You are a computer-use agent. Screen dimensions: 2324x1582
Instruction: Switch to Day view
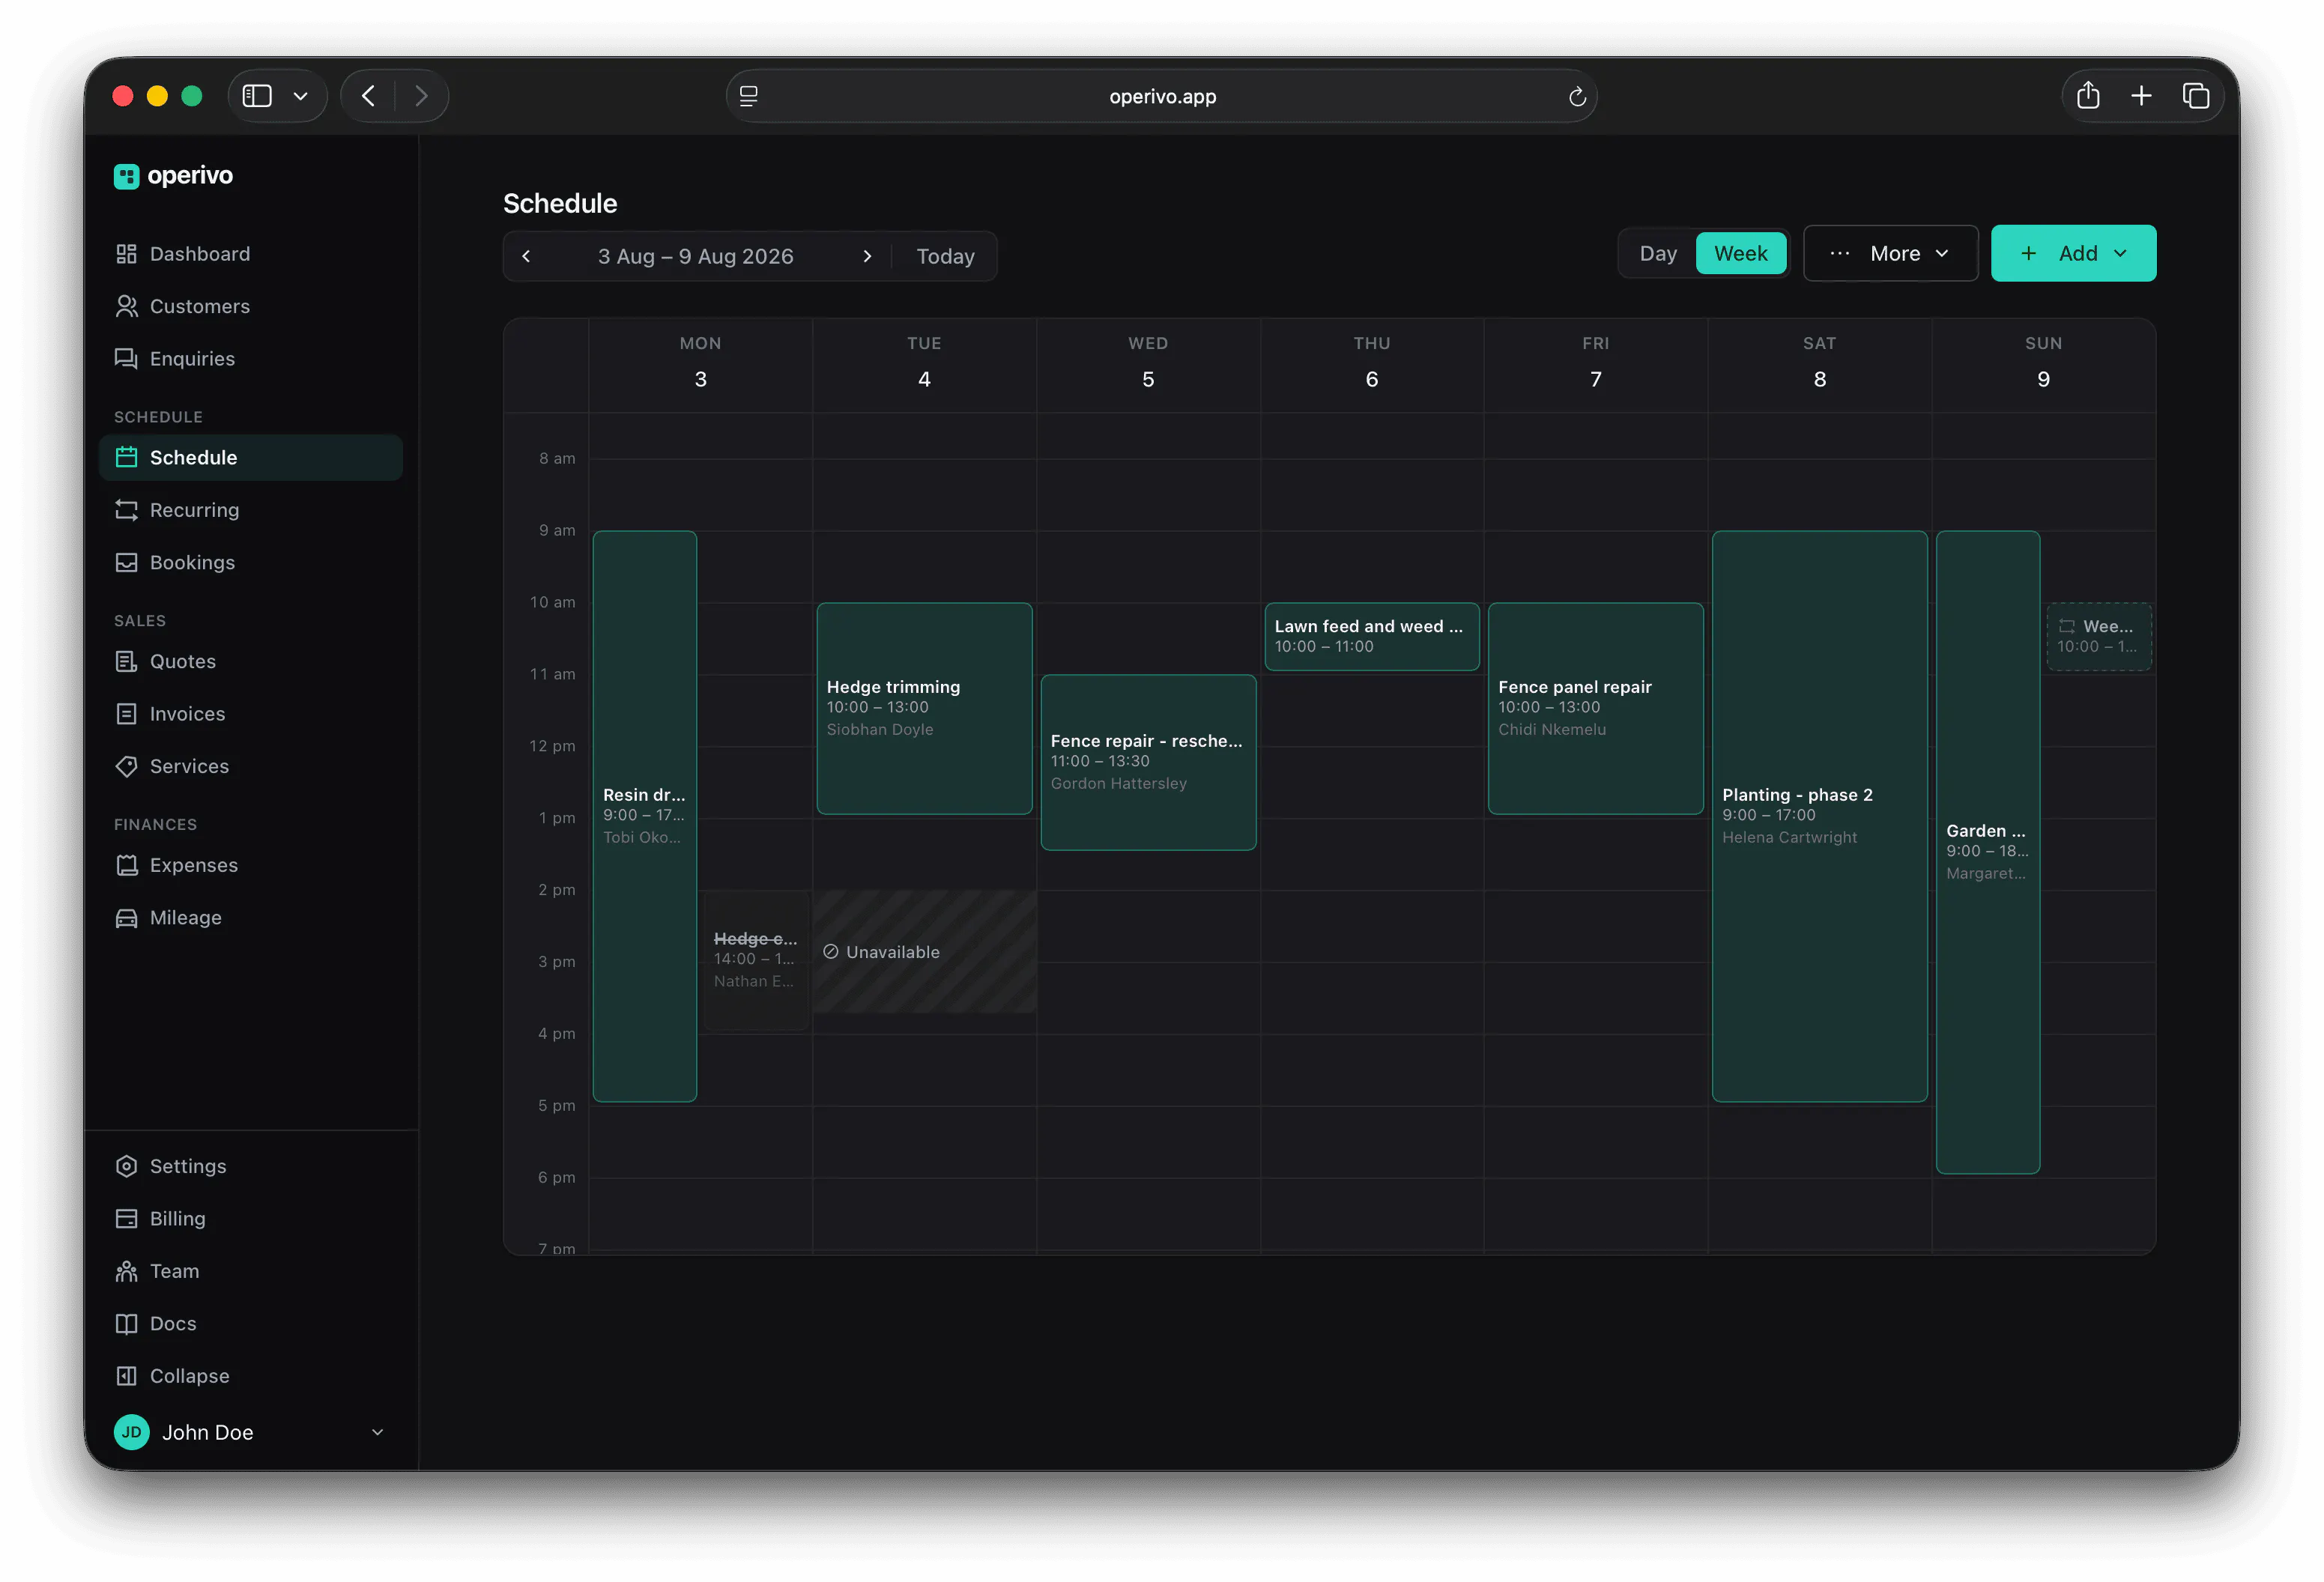[1658, 254]
